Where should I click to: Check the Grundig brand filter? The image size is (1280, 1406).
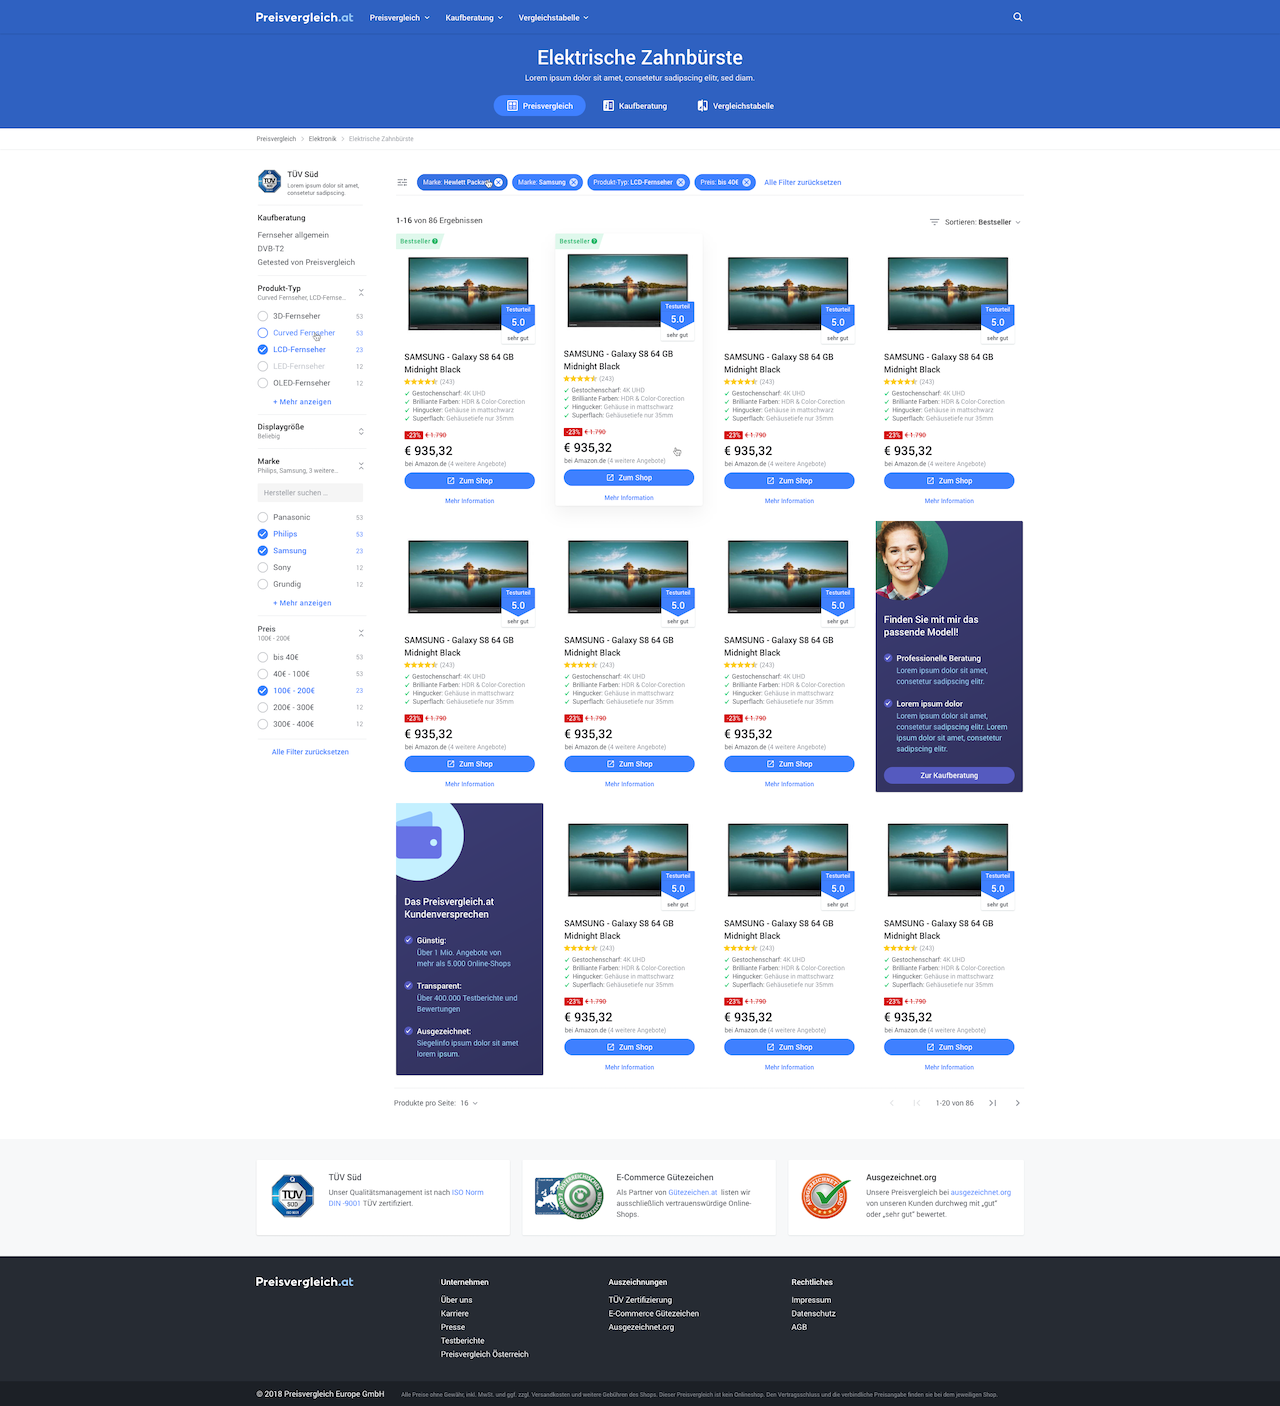click(x=263, y=584)
